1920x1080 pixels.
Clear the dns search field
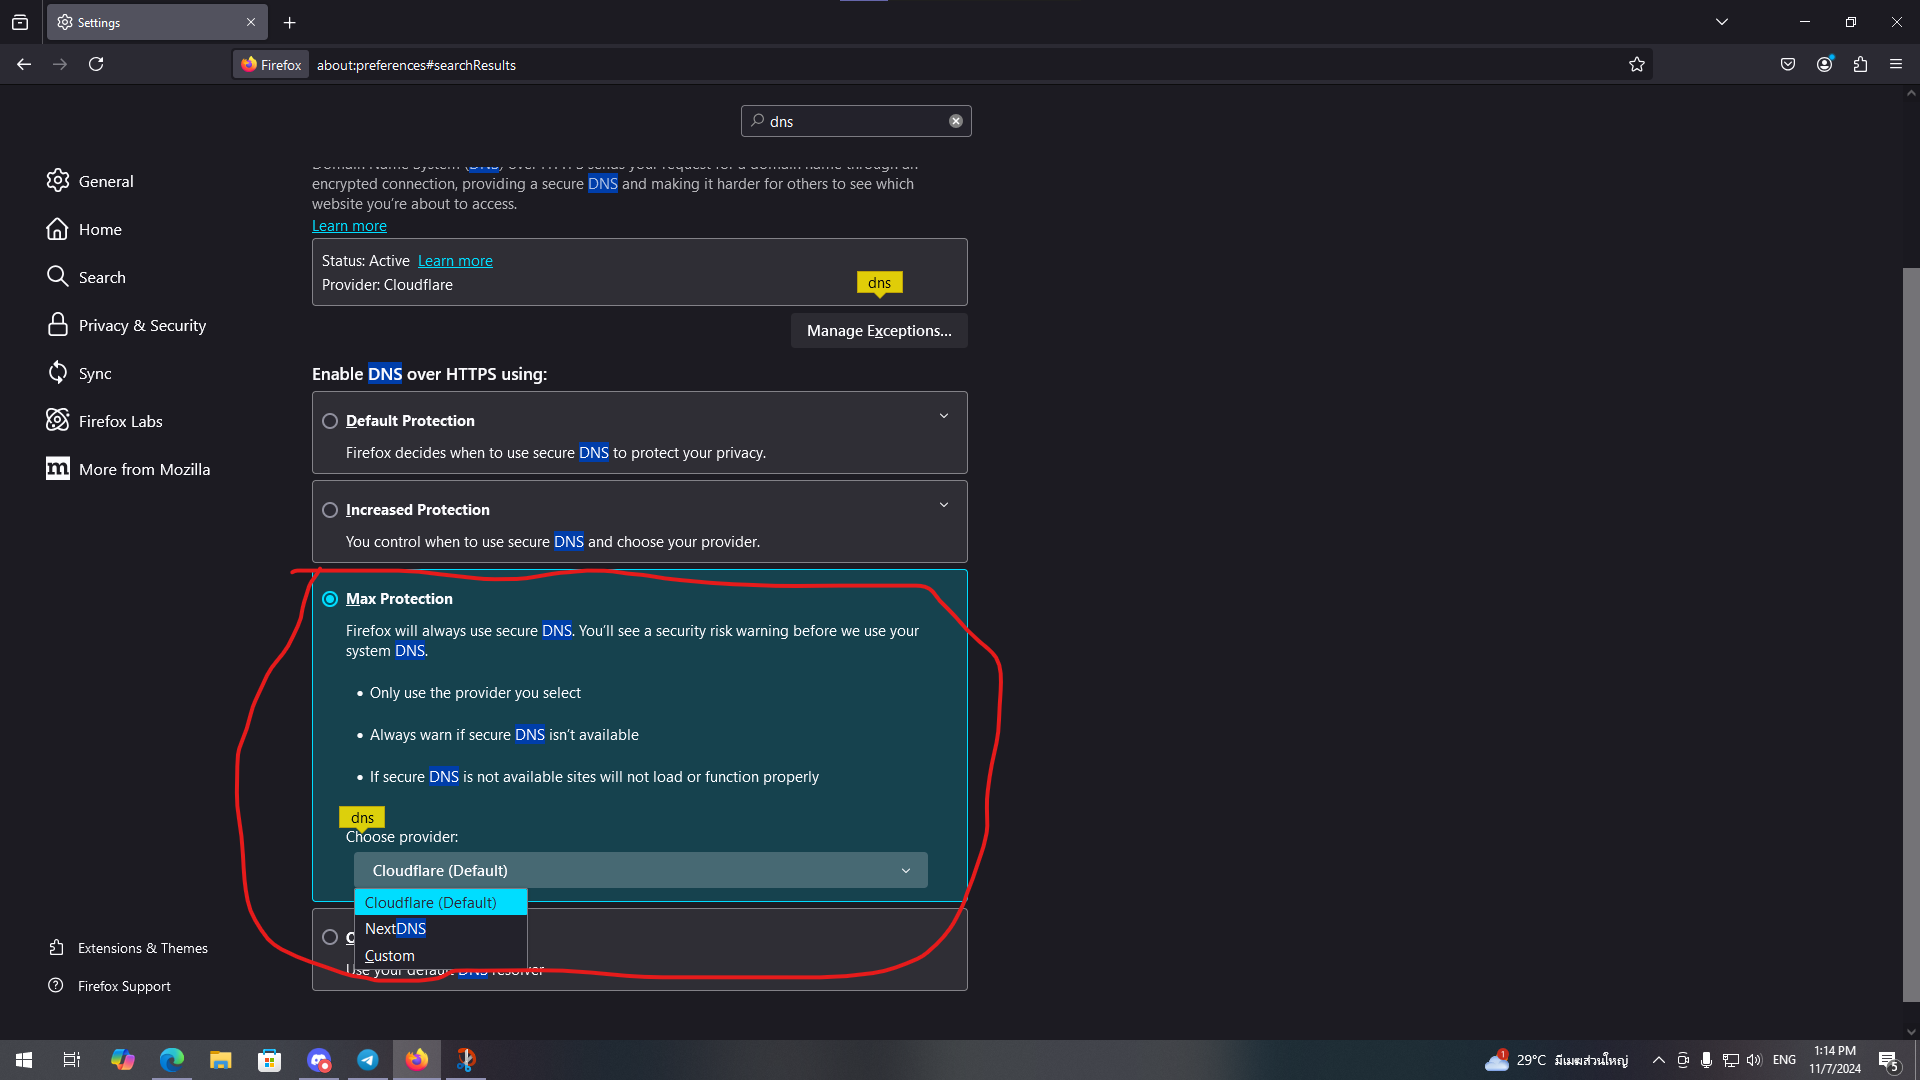[x=956, y=121]
